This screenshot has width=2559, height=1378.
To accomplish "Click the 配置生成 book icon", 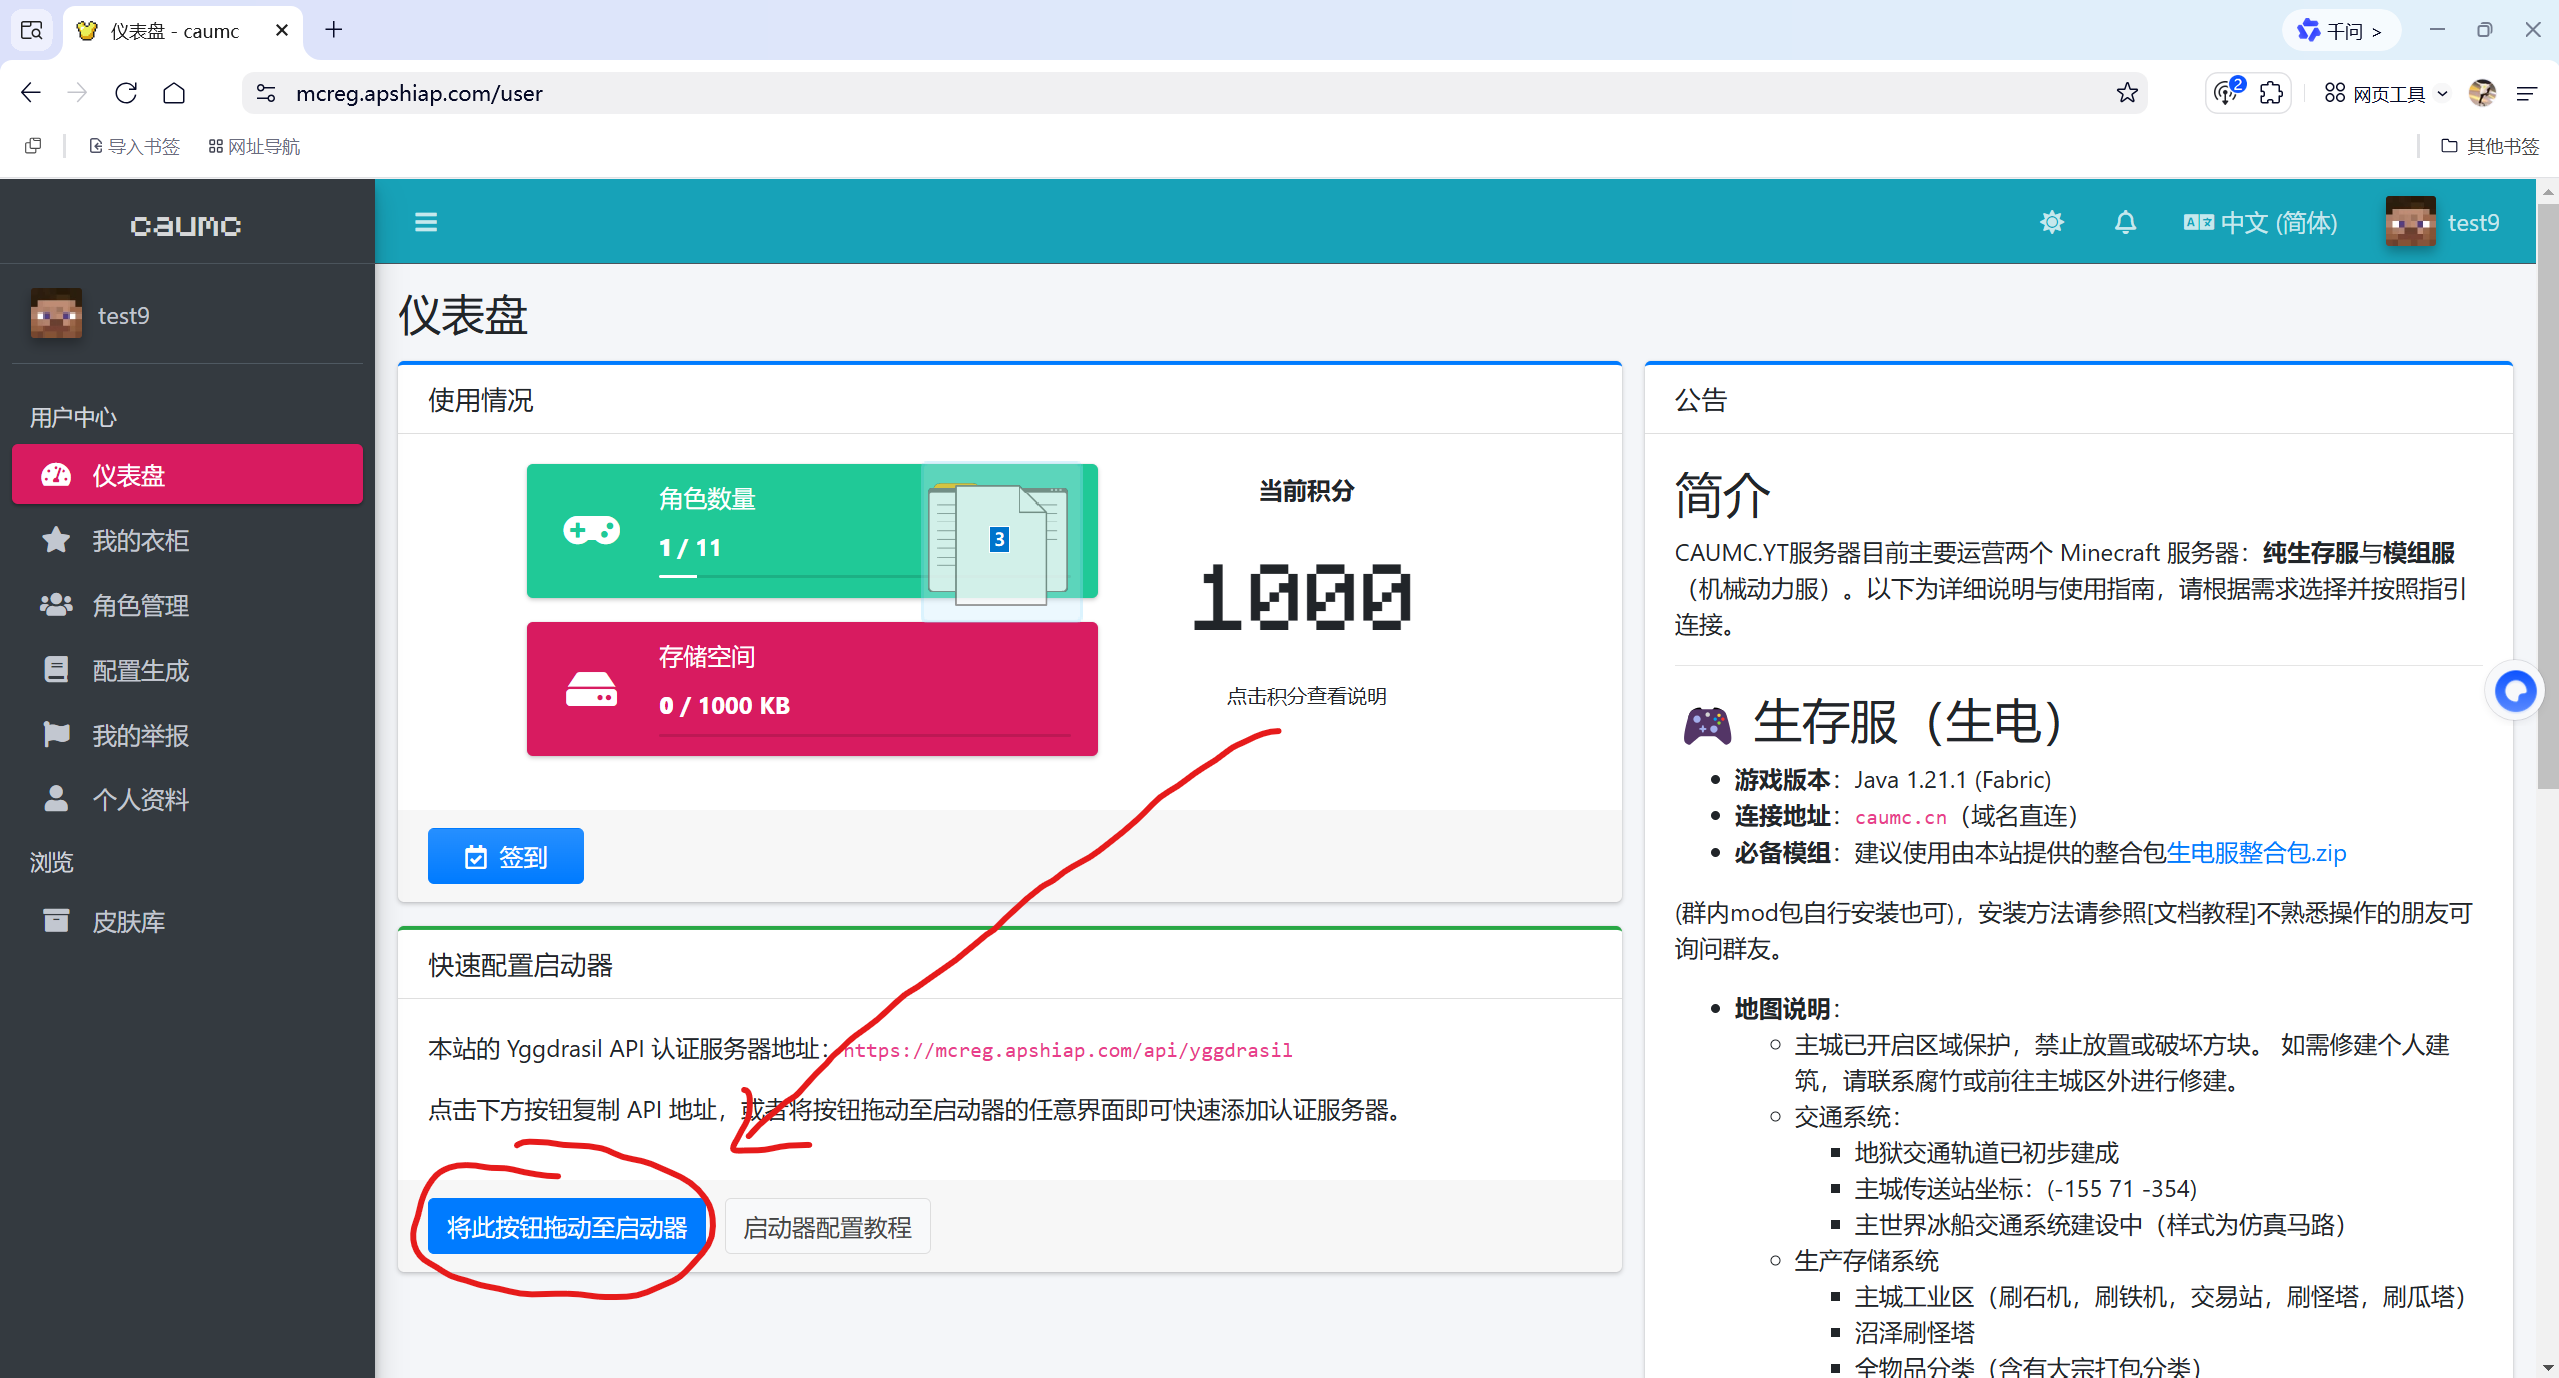I will (x=56, y=670).
